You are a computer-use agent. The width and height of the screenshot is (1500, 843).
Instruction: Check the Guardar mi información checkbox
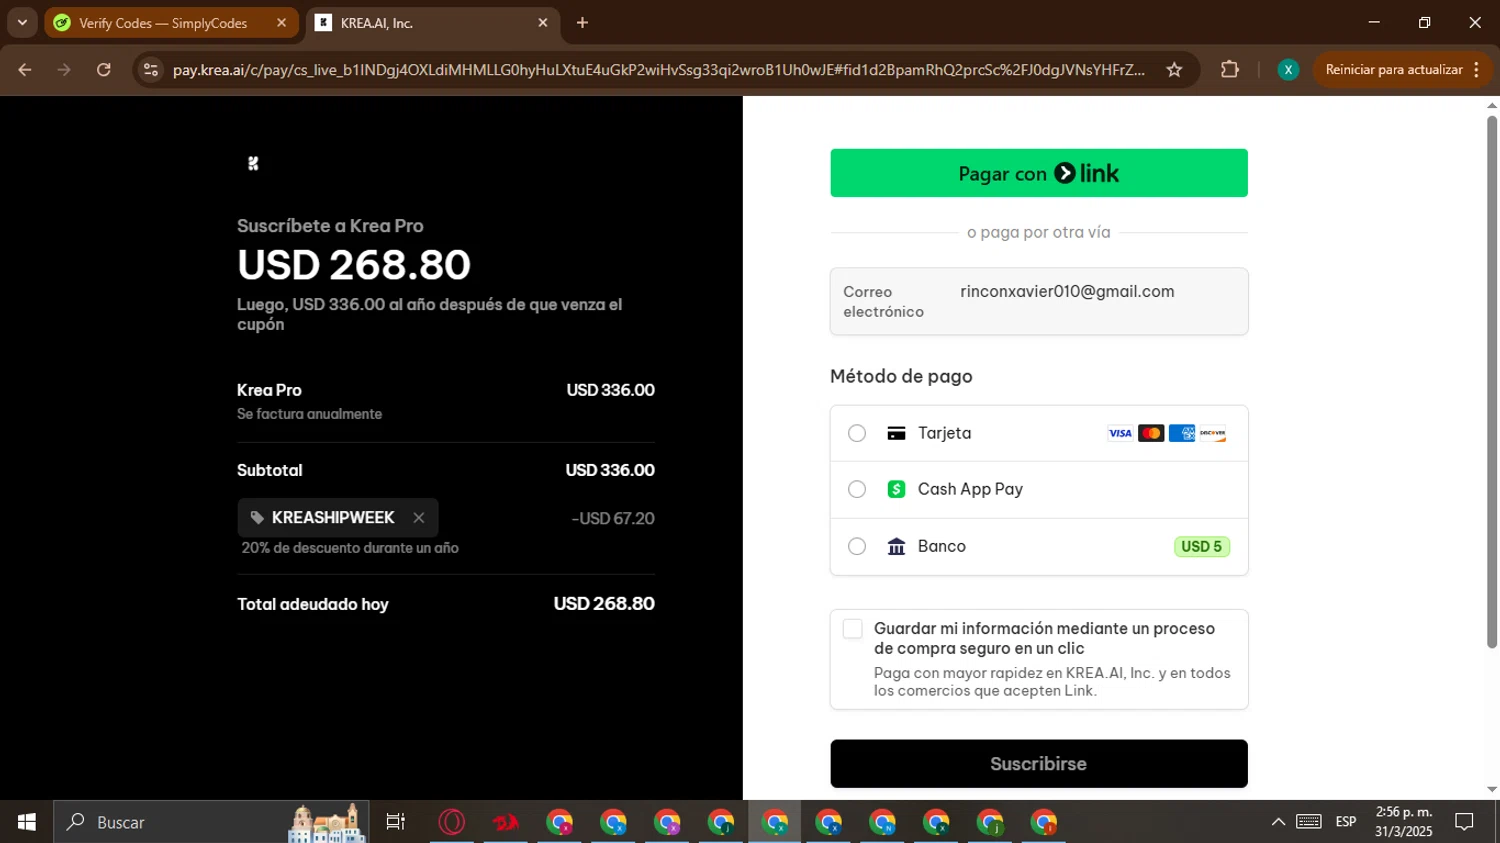tap(852, 629)
